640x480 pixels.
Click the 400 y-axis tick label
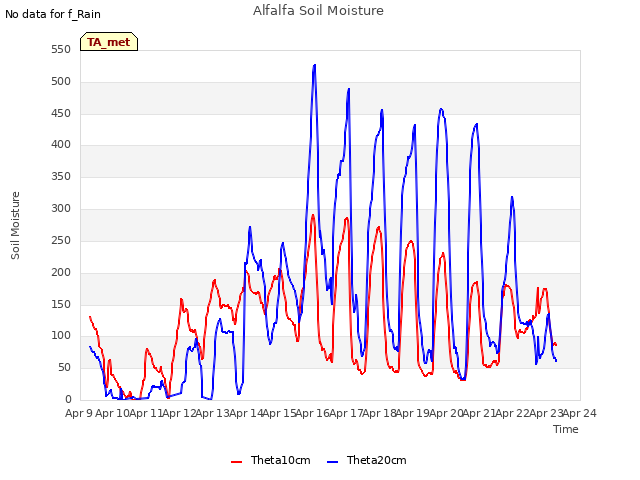(x=61, y=144)
